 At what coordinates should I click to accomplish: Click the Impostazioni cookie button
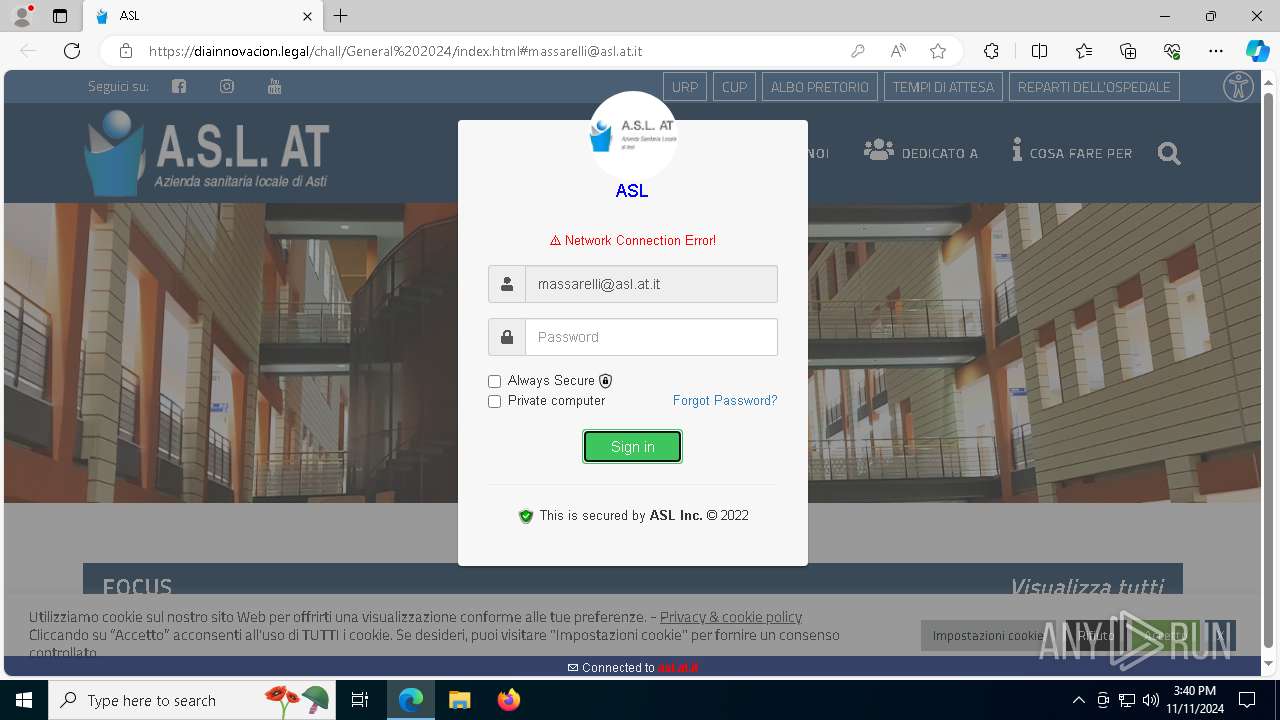tap(988, 635)
